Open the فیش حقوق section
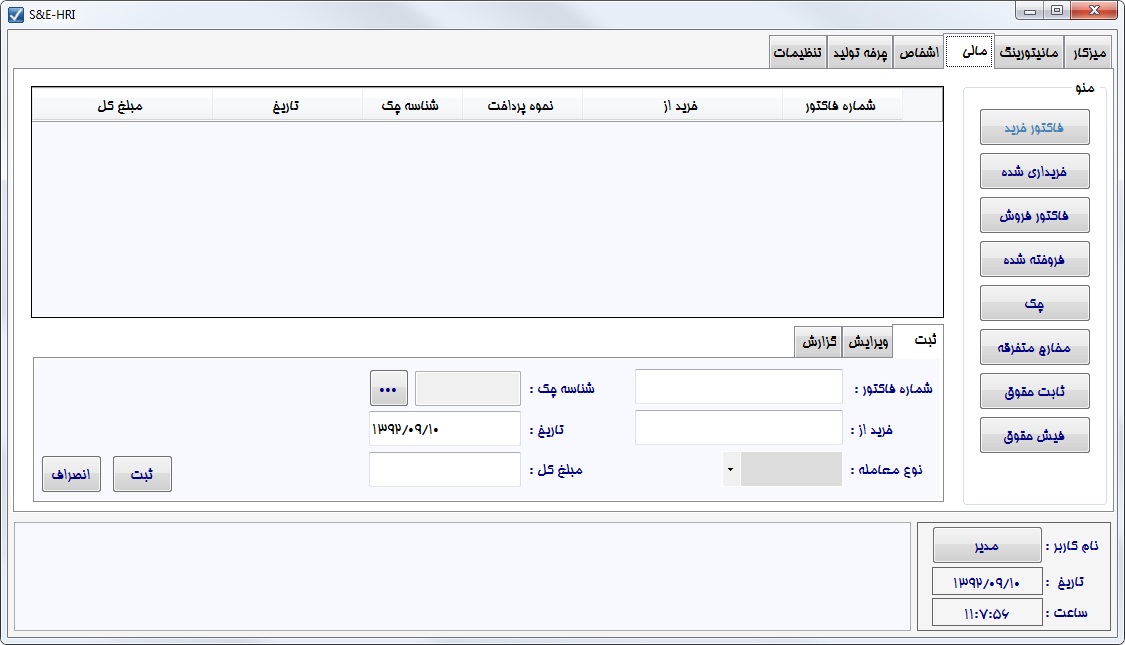 (x=1035, y=435)
